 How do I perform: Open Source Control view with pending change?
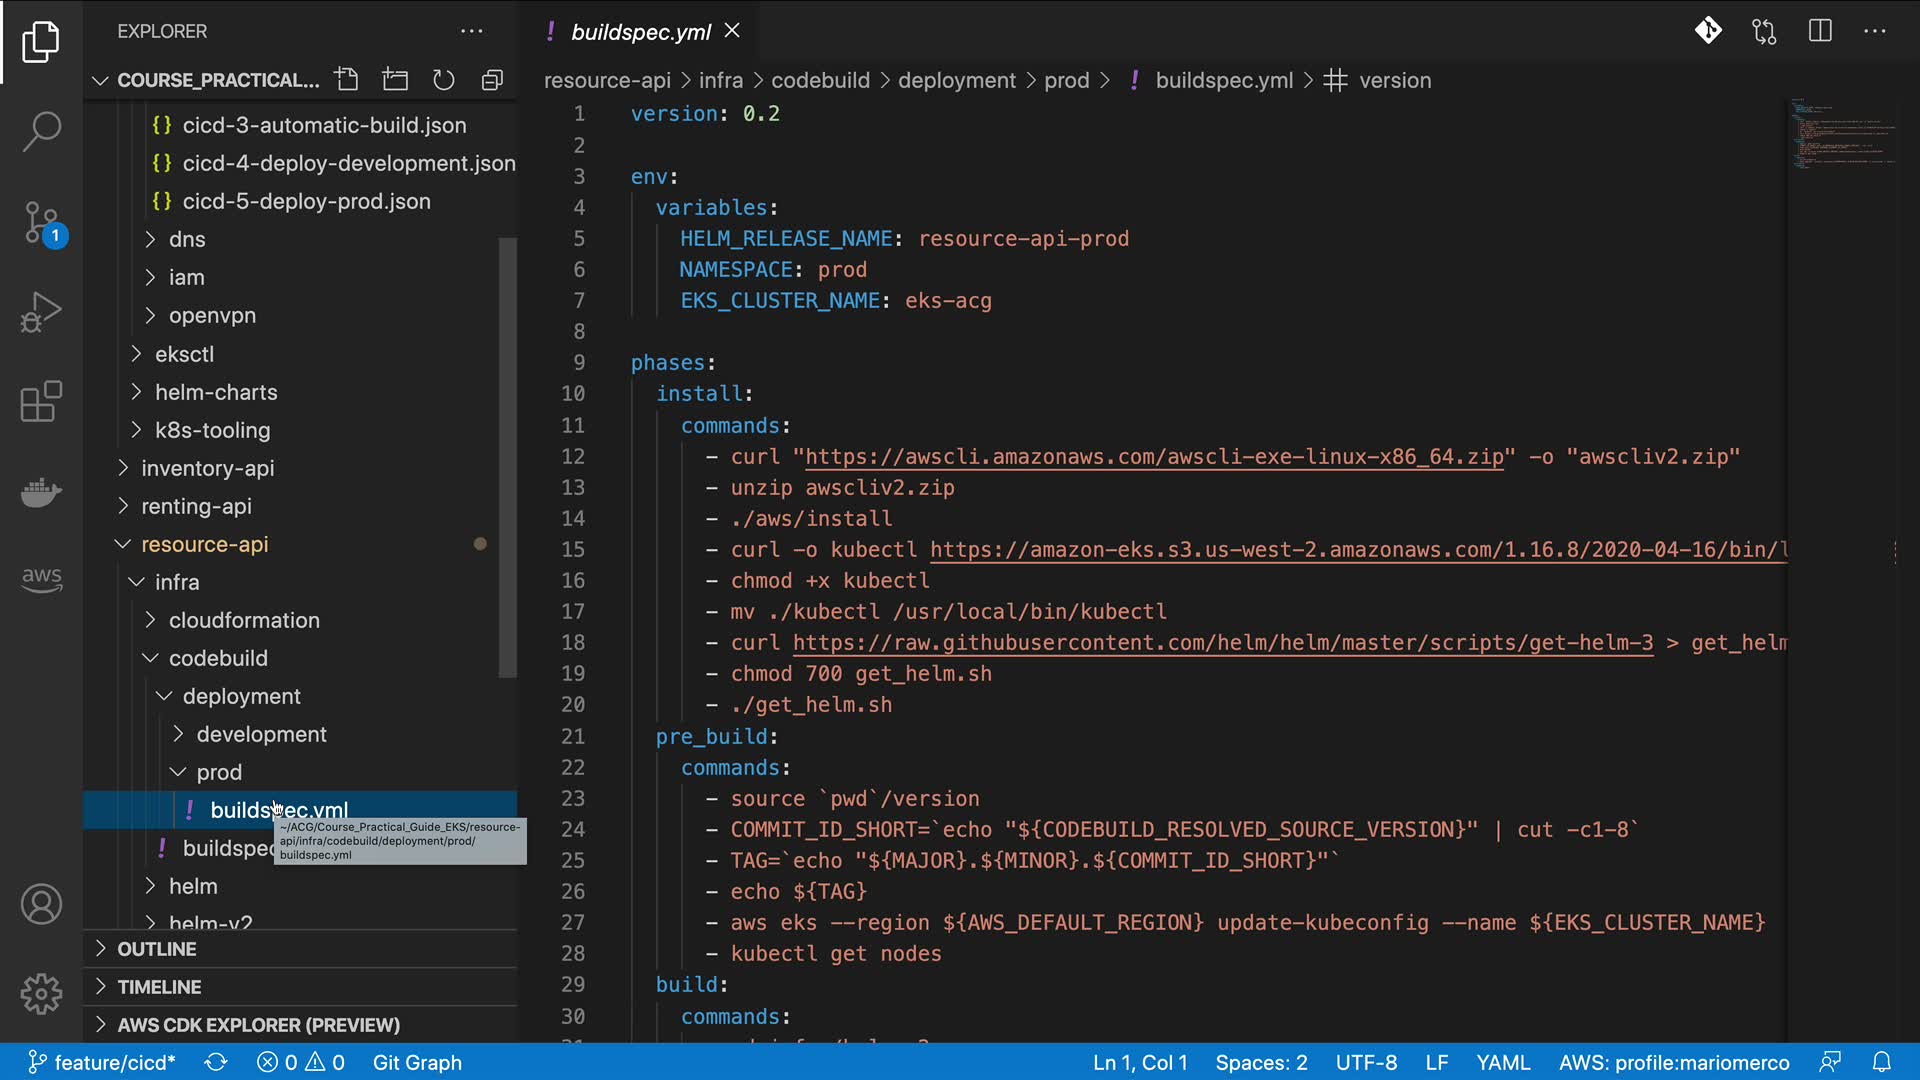click(x=41, y=223)
